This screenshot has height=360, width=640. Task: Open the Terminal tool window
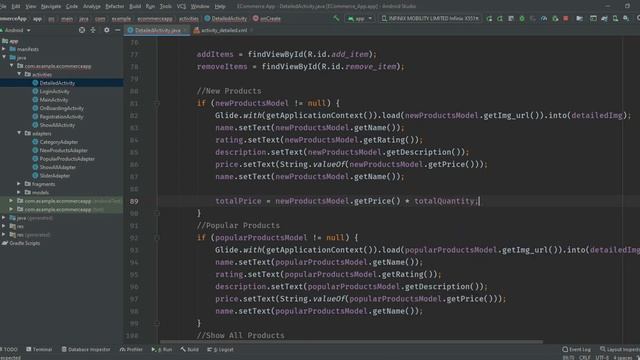[x=39, y=349]
